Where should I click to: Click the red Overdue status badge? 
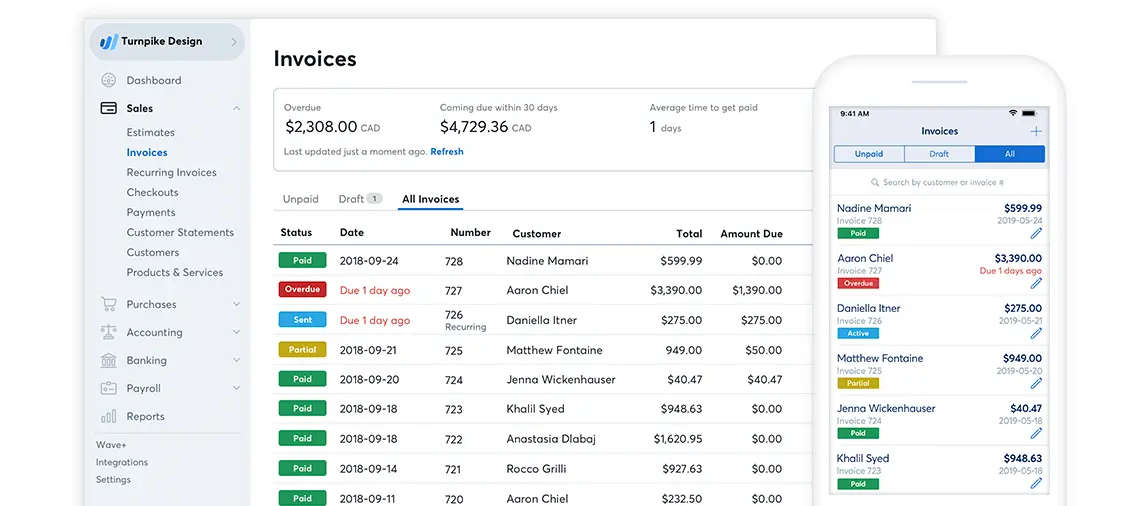click(302, 290)
